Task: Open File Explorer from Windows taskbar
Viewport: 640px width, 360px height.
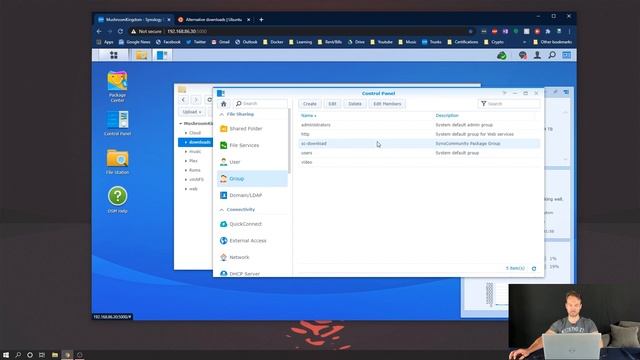Action: coord(55,355)
